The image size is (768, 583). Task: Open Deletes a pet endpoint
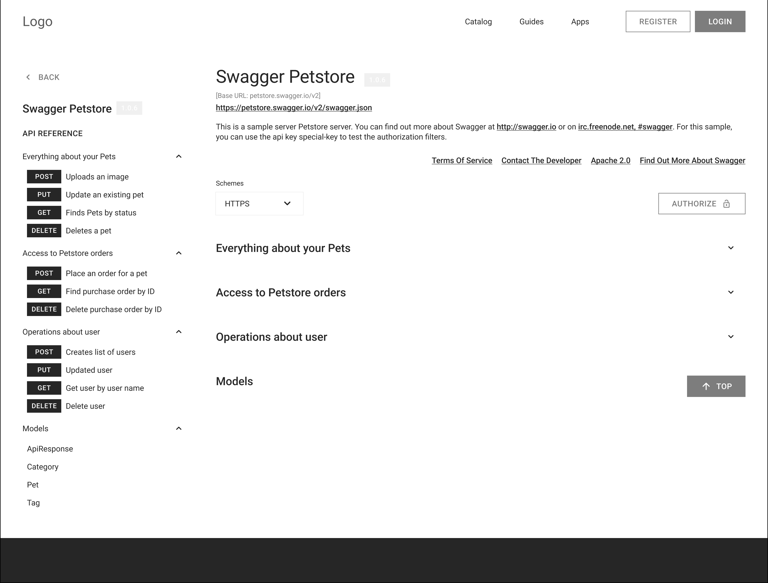[x=88, y=231]
